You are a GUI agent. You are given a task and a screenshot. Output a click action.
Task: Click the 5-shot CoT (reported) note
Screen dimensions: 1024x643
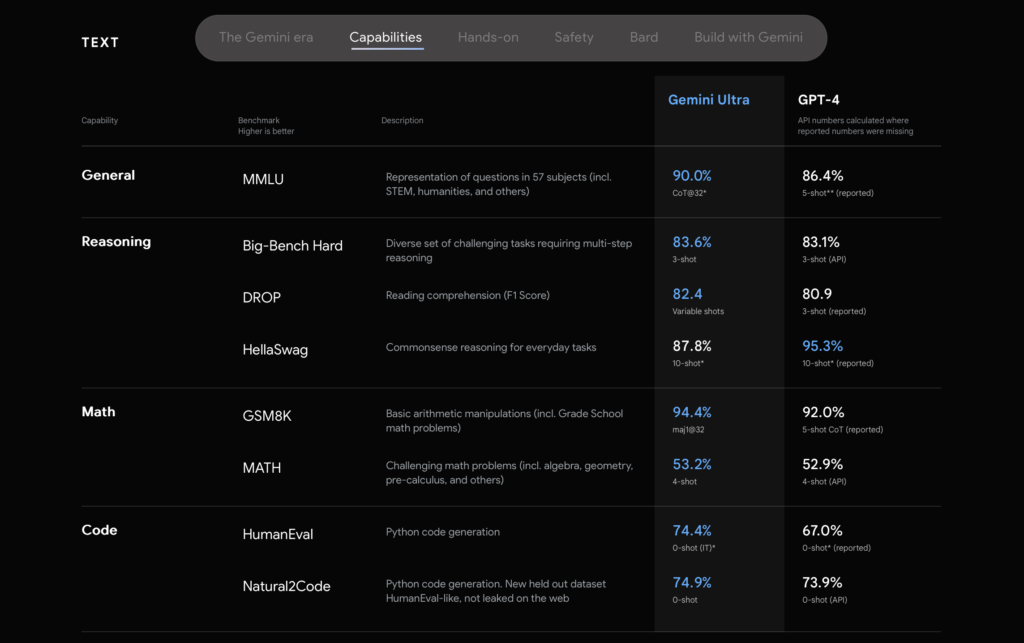click(x=842, y=430)
